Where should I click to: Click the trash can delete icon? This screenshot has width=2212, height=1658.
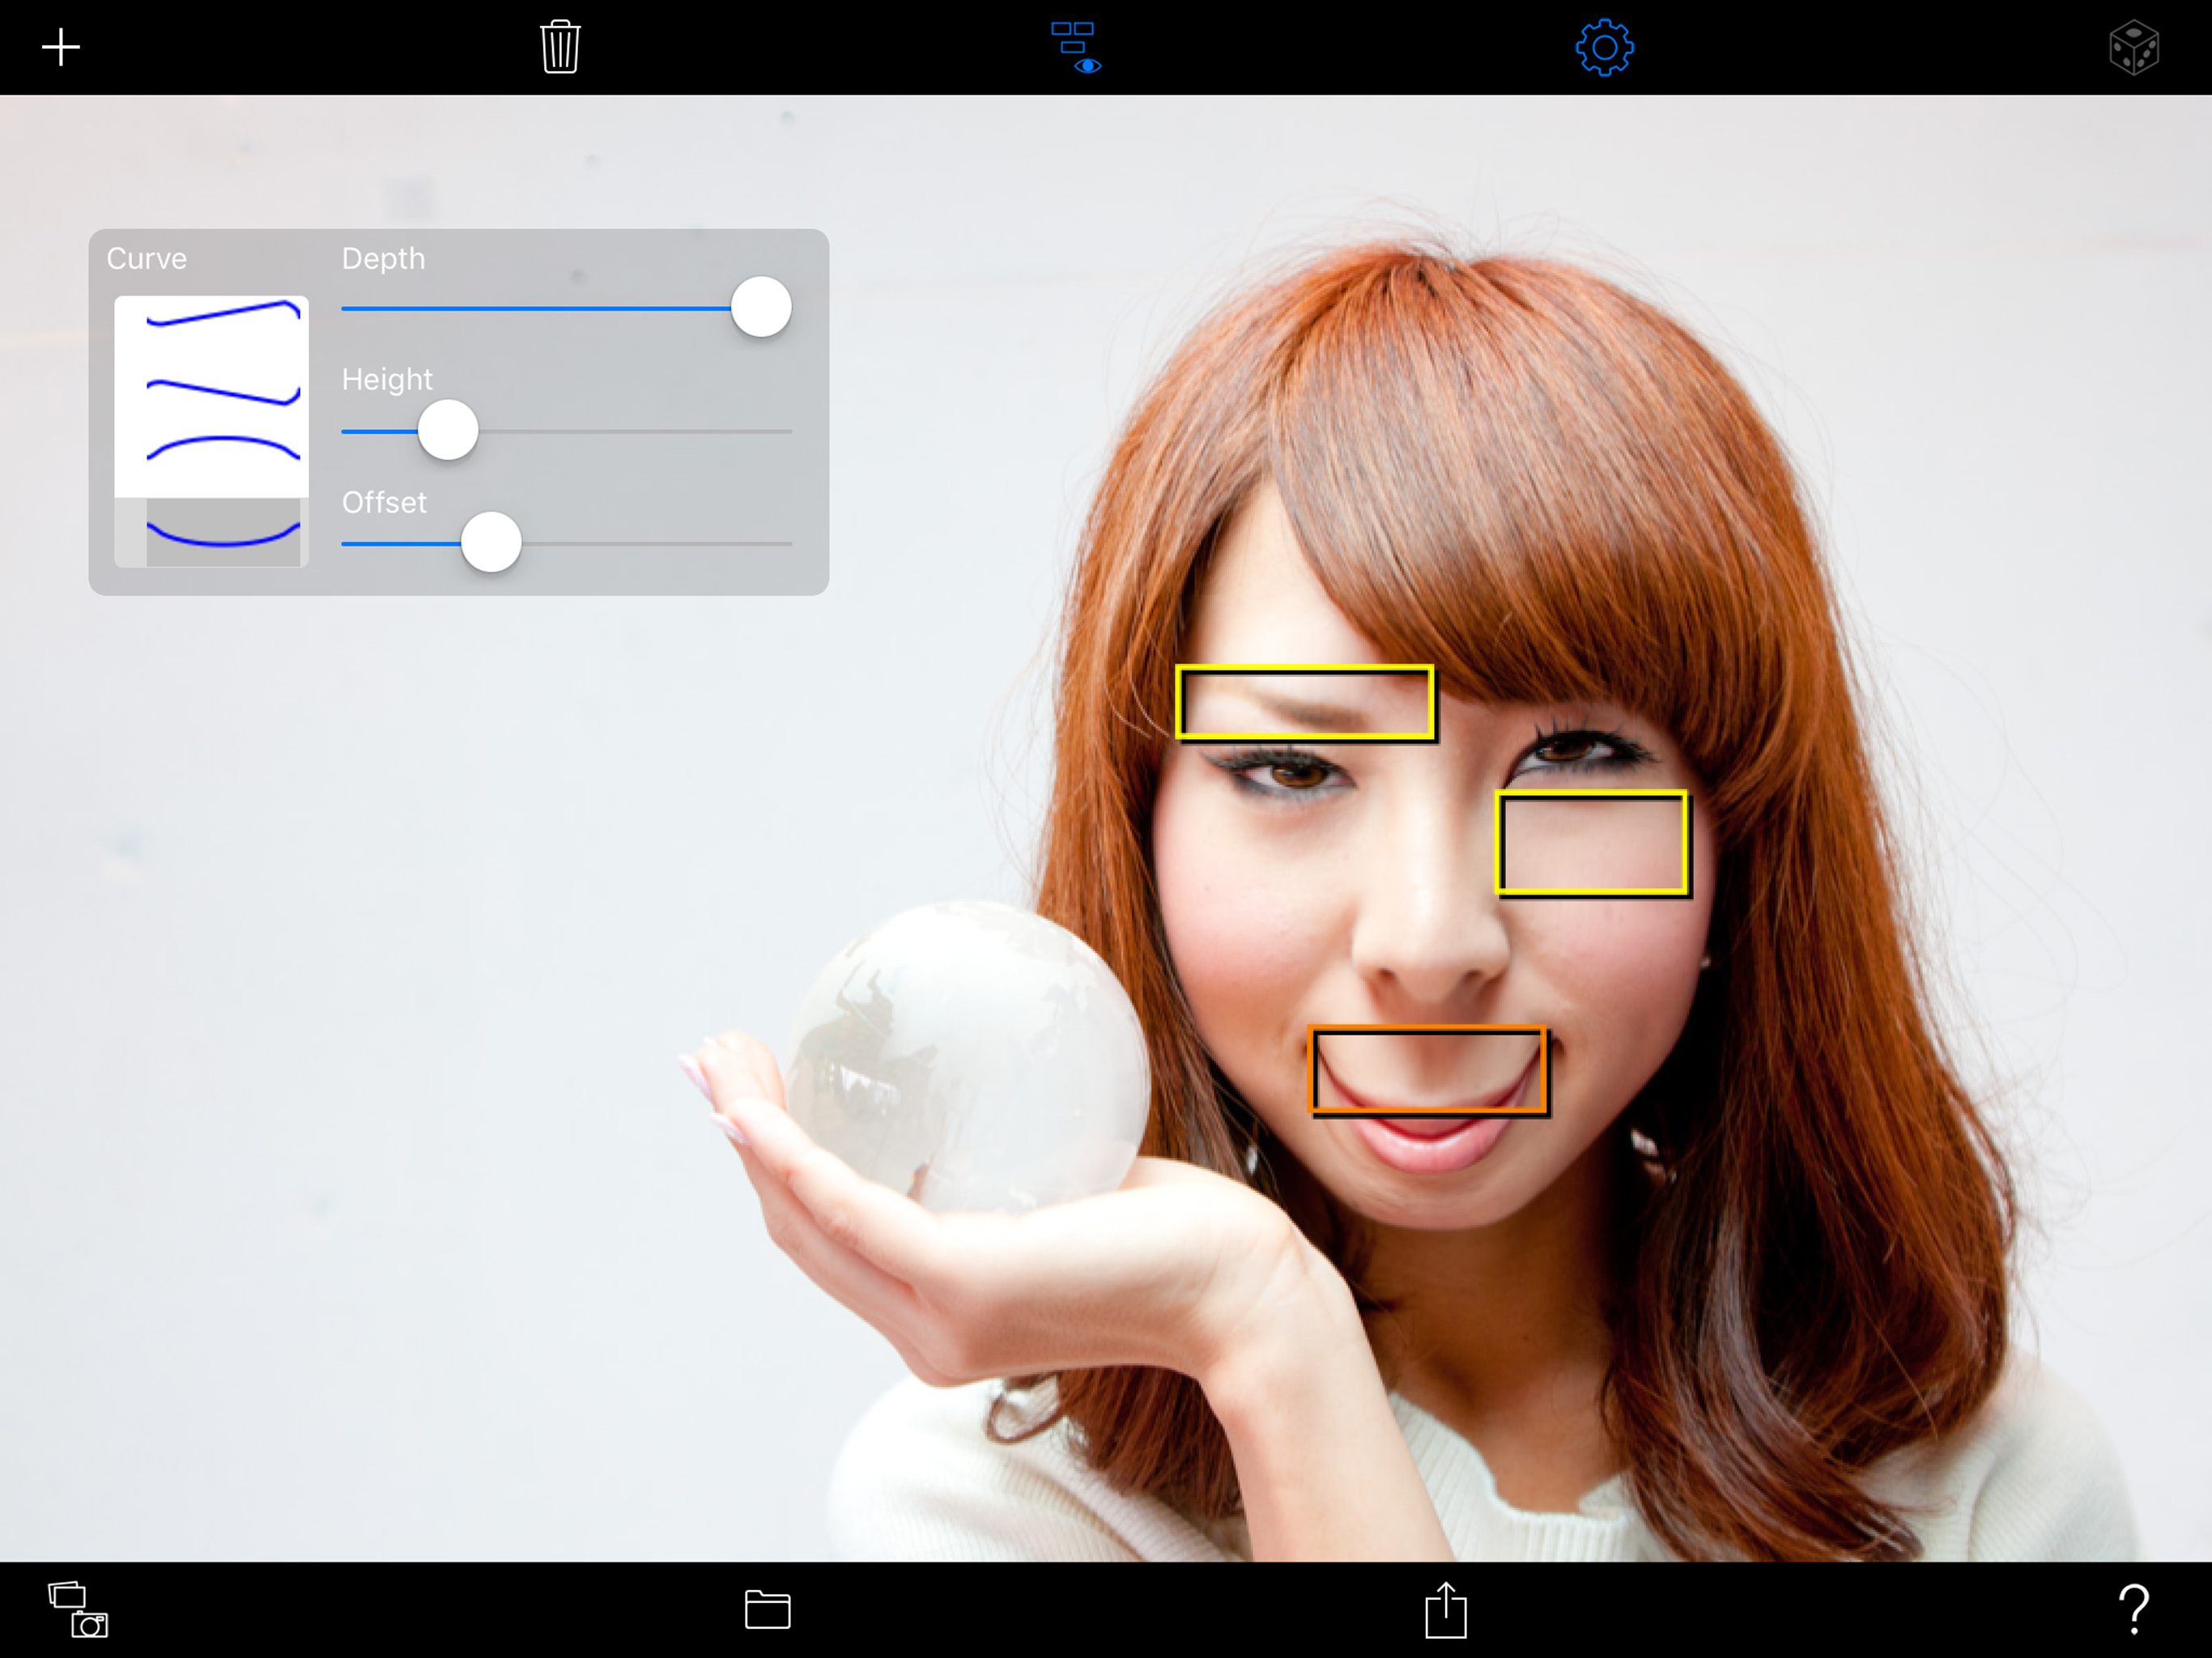point(560,47)
